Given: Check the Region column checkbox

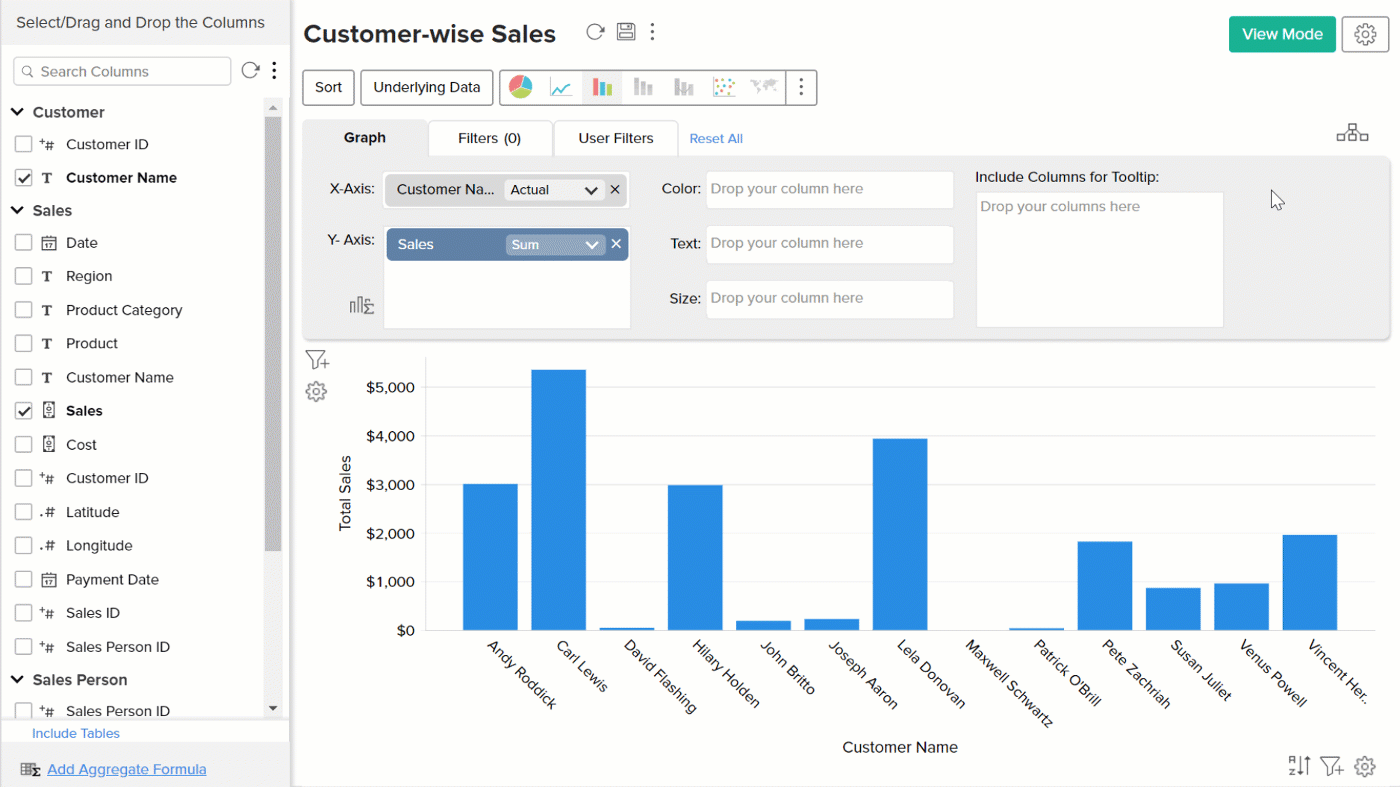Looking at the screenshot, I should pyautogui.click(x=24, y=276).
